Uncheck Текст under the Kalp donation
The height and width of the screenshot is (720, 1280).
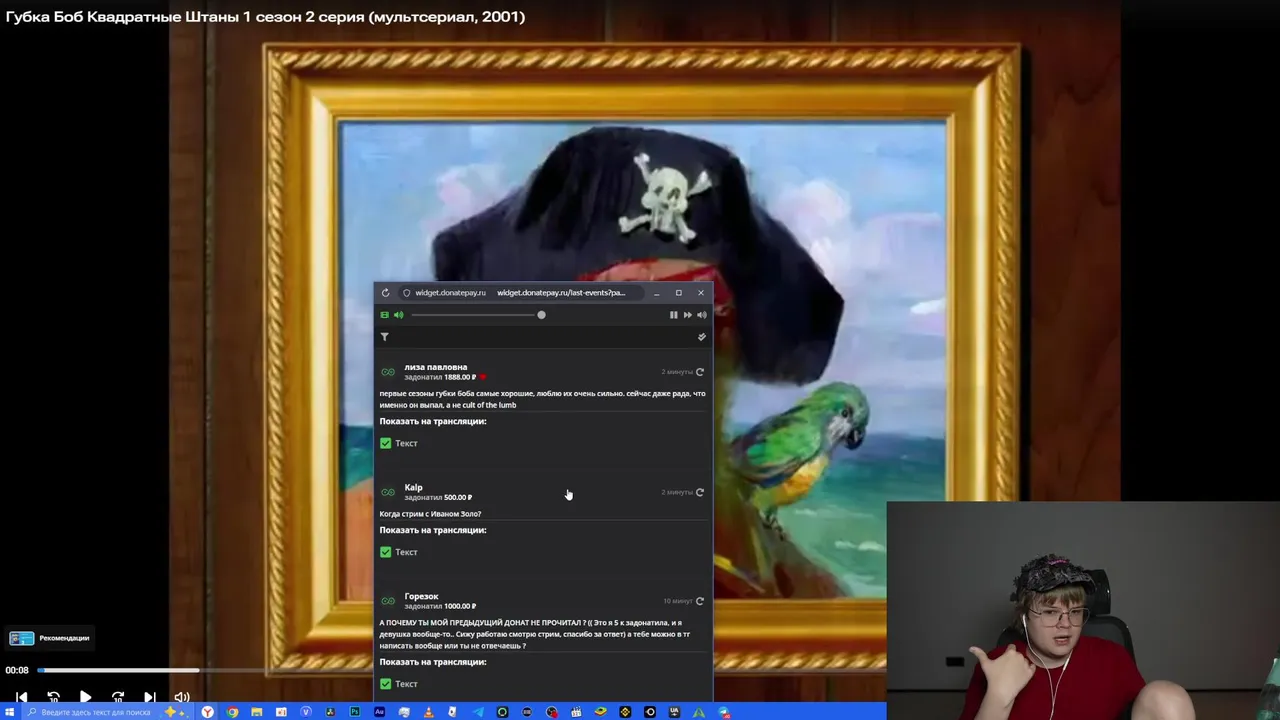click(x=385, y=552)
